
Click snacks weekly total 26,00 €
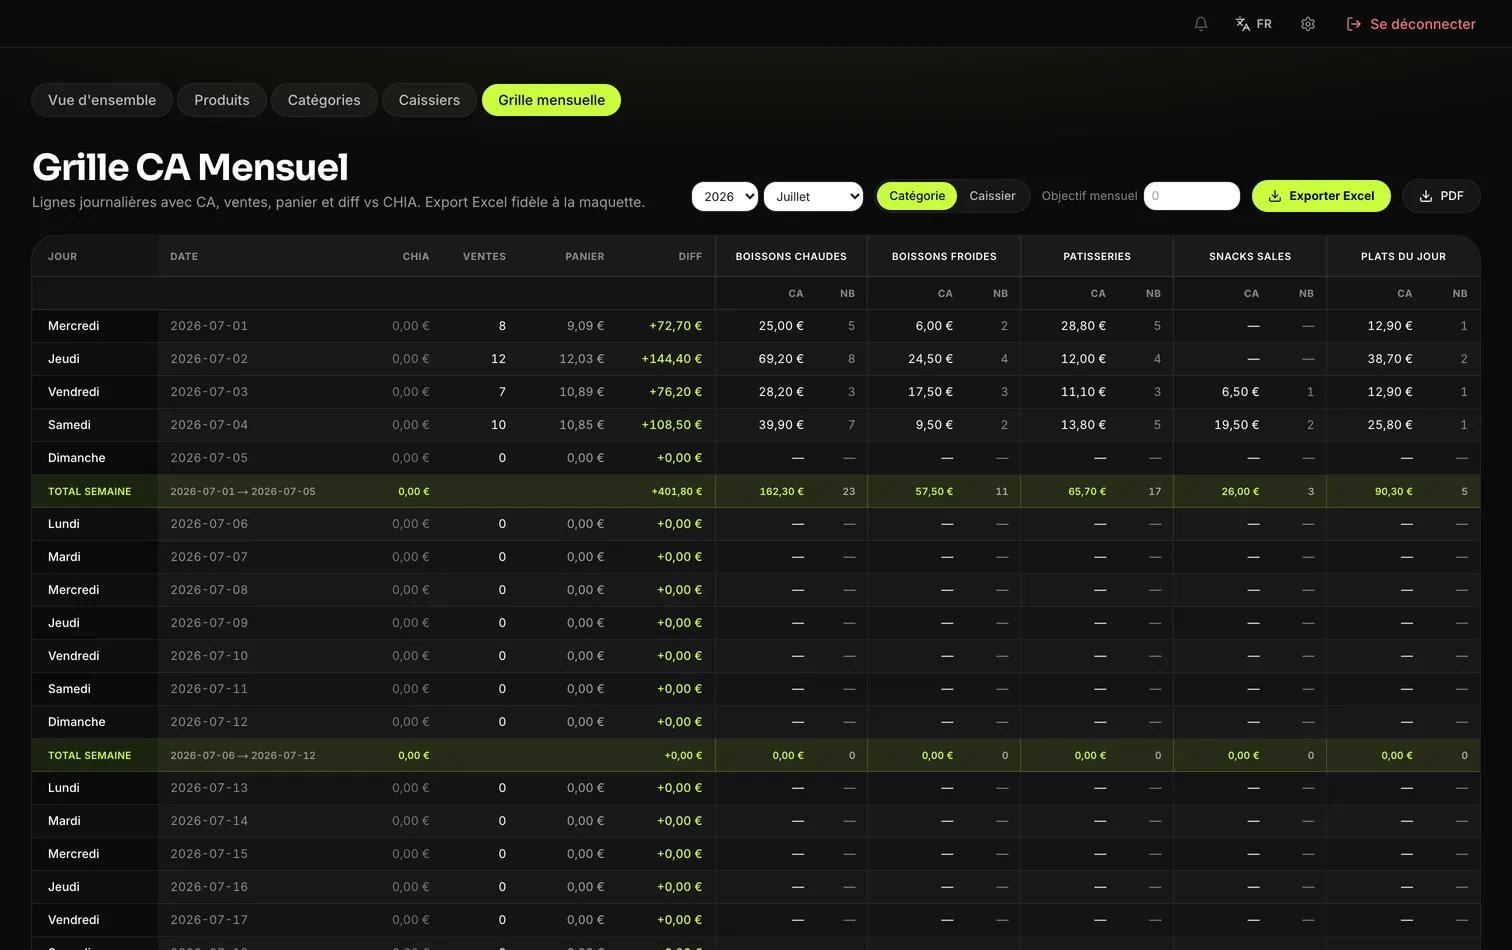tap(1240, 492)
